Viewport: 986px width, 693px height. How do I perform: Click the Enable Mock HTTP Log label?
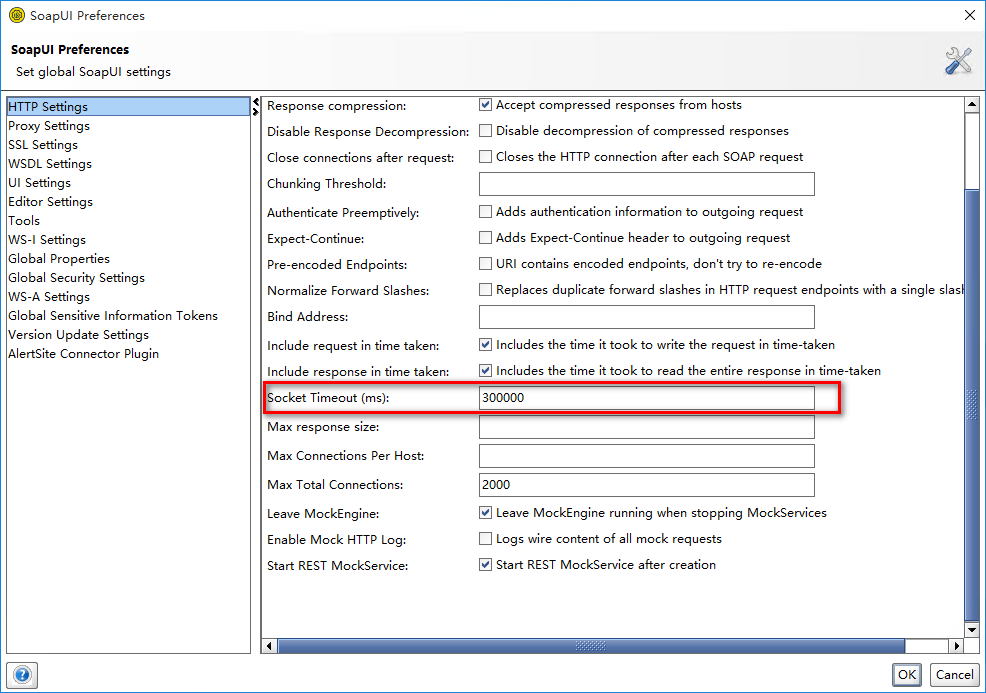tap(336, 540)
